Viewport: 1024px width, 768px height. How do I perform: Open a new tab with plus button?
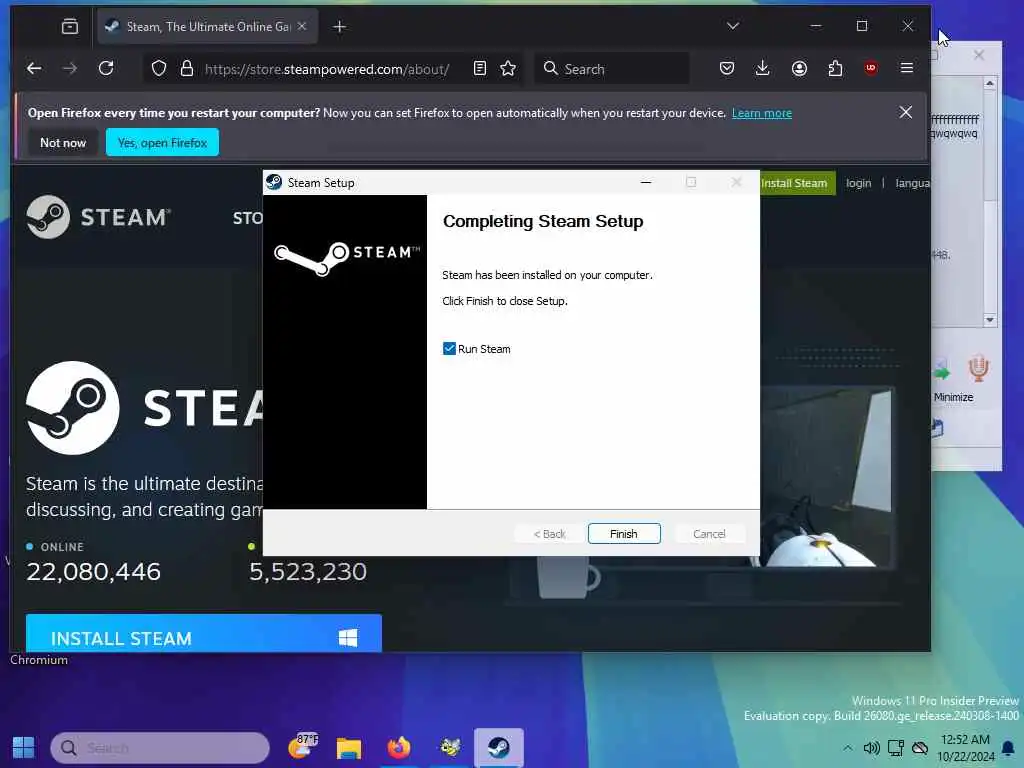pos(340,27)
